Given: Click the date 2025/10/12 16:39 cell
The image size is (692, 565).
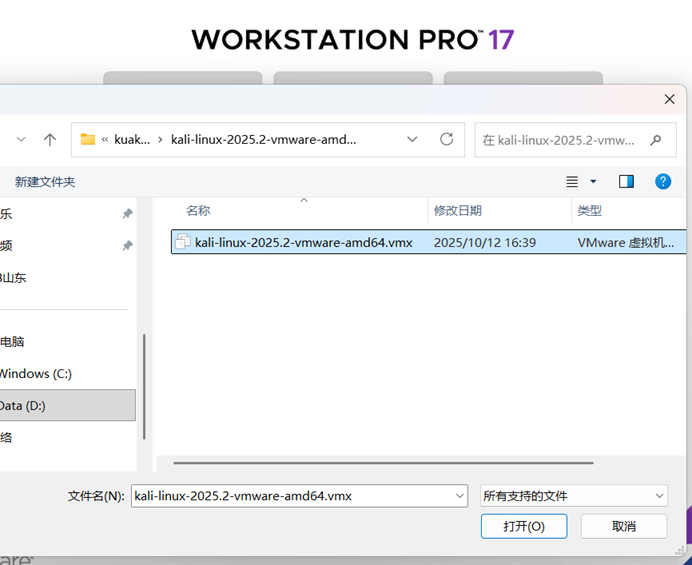Looking at the screenshot, I should coord(485,242).
